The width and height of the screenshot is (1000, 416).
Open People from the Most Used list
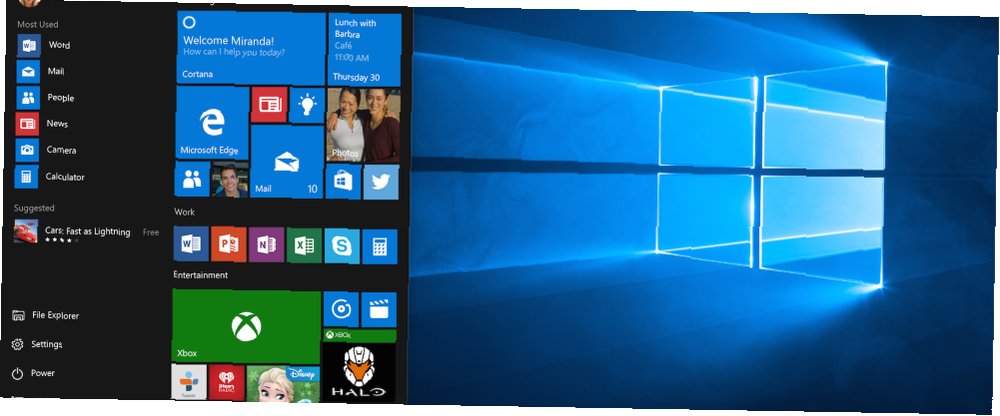point(46,98)
